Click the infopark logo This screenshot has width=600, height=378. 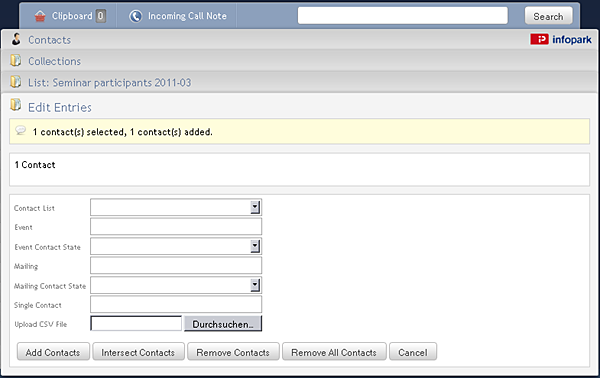(561, 39)
